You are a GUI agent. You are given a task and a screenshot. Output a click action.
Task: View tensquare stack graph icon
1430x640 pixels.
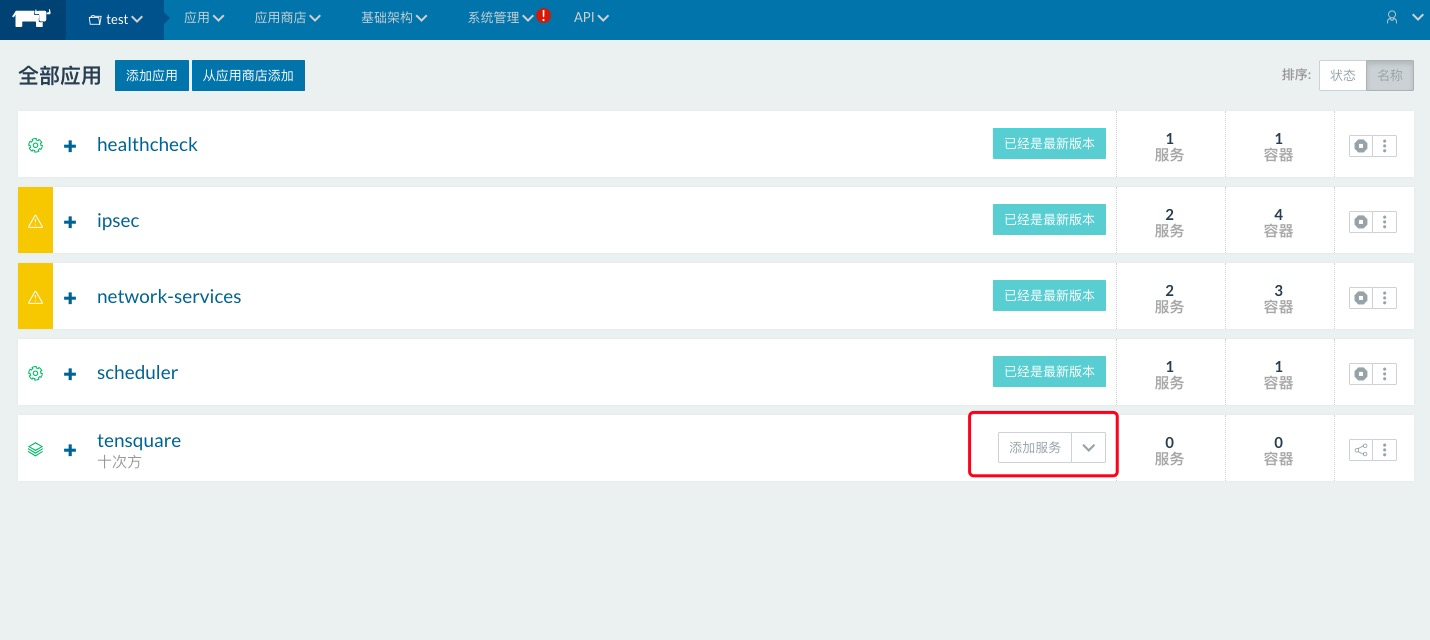(1361, 450)
